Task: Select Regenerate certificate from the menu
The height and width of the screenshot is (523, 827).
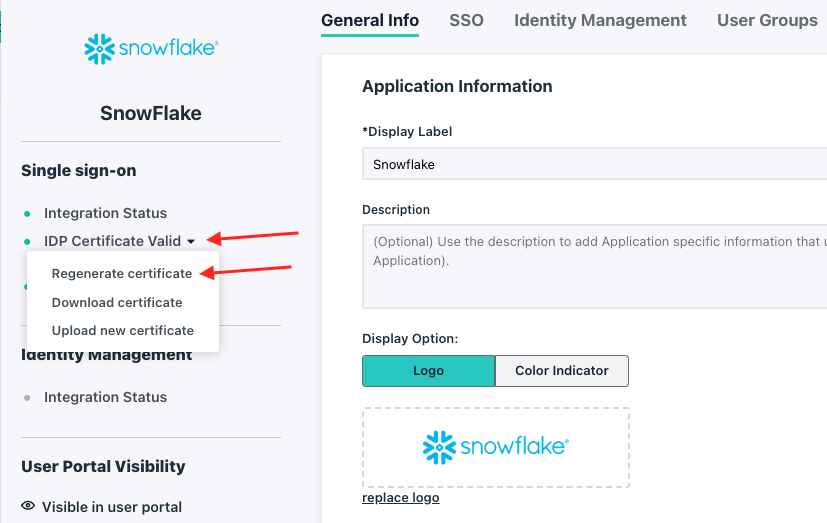Action: (122, 273)
